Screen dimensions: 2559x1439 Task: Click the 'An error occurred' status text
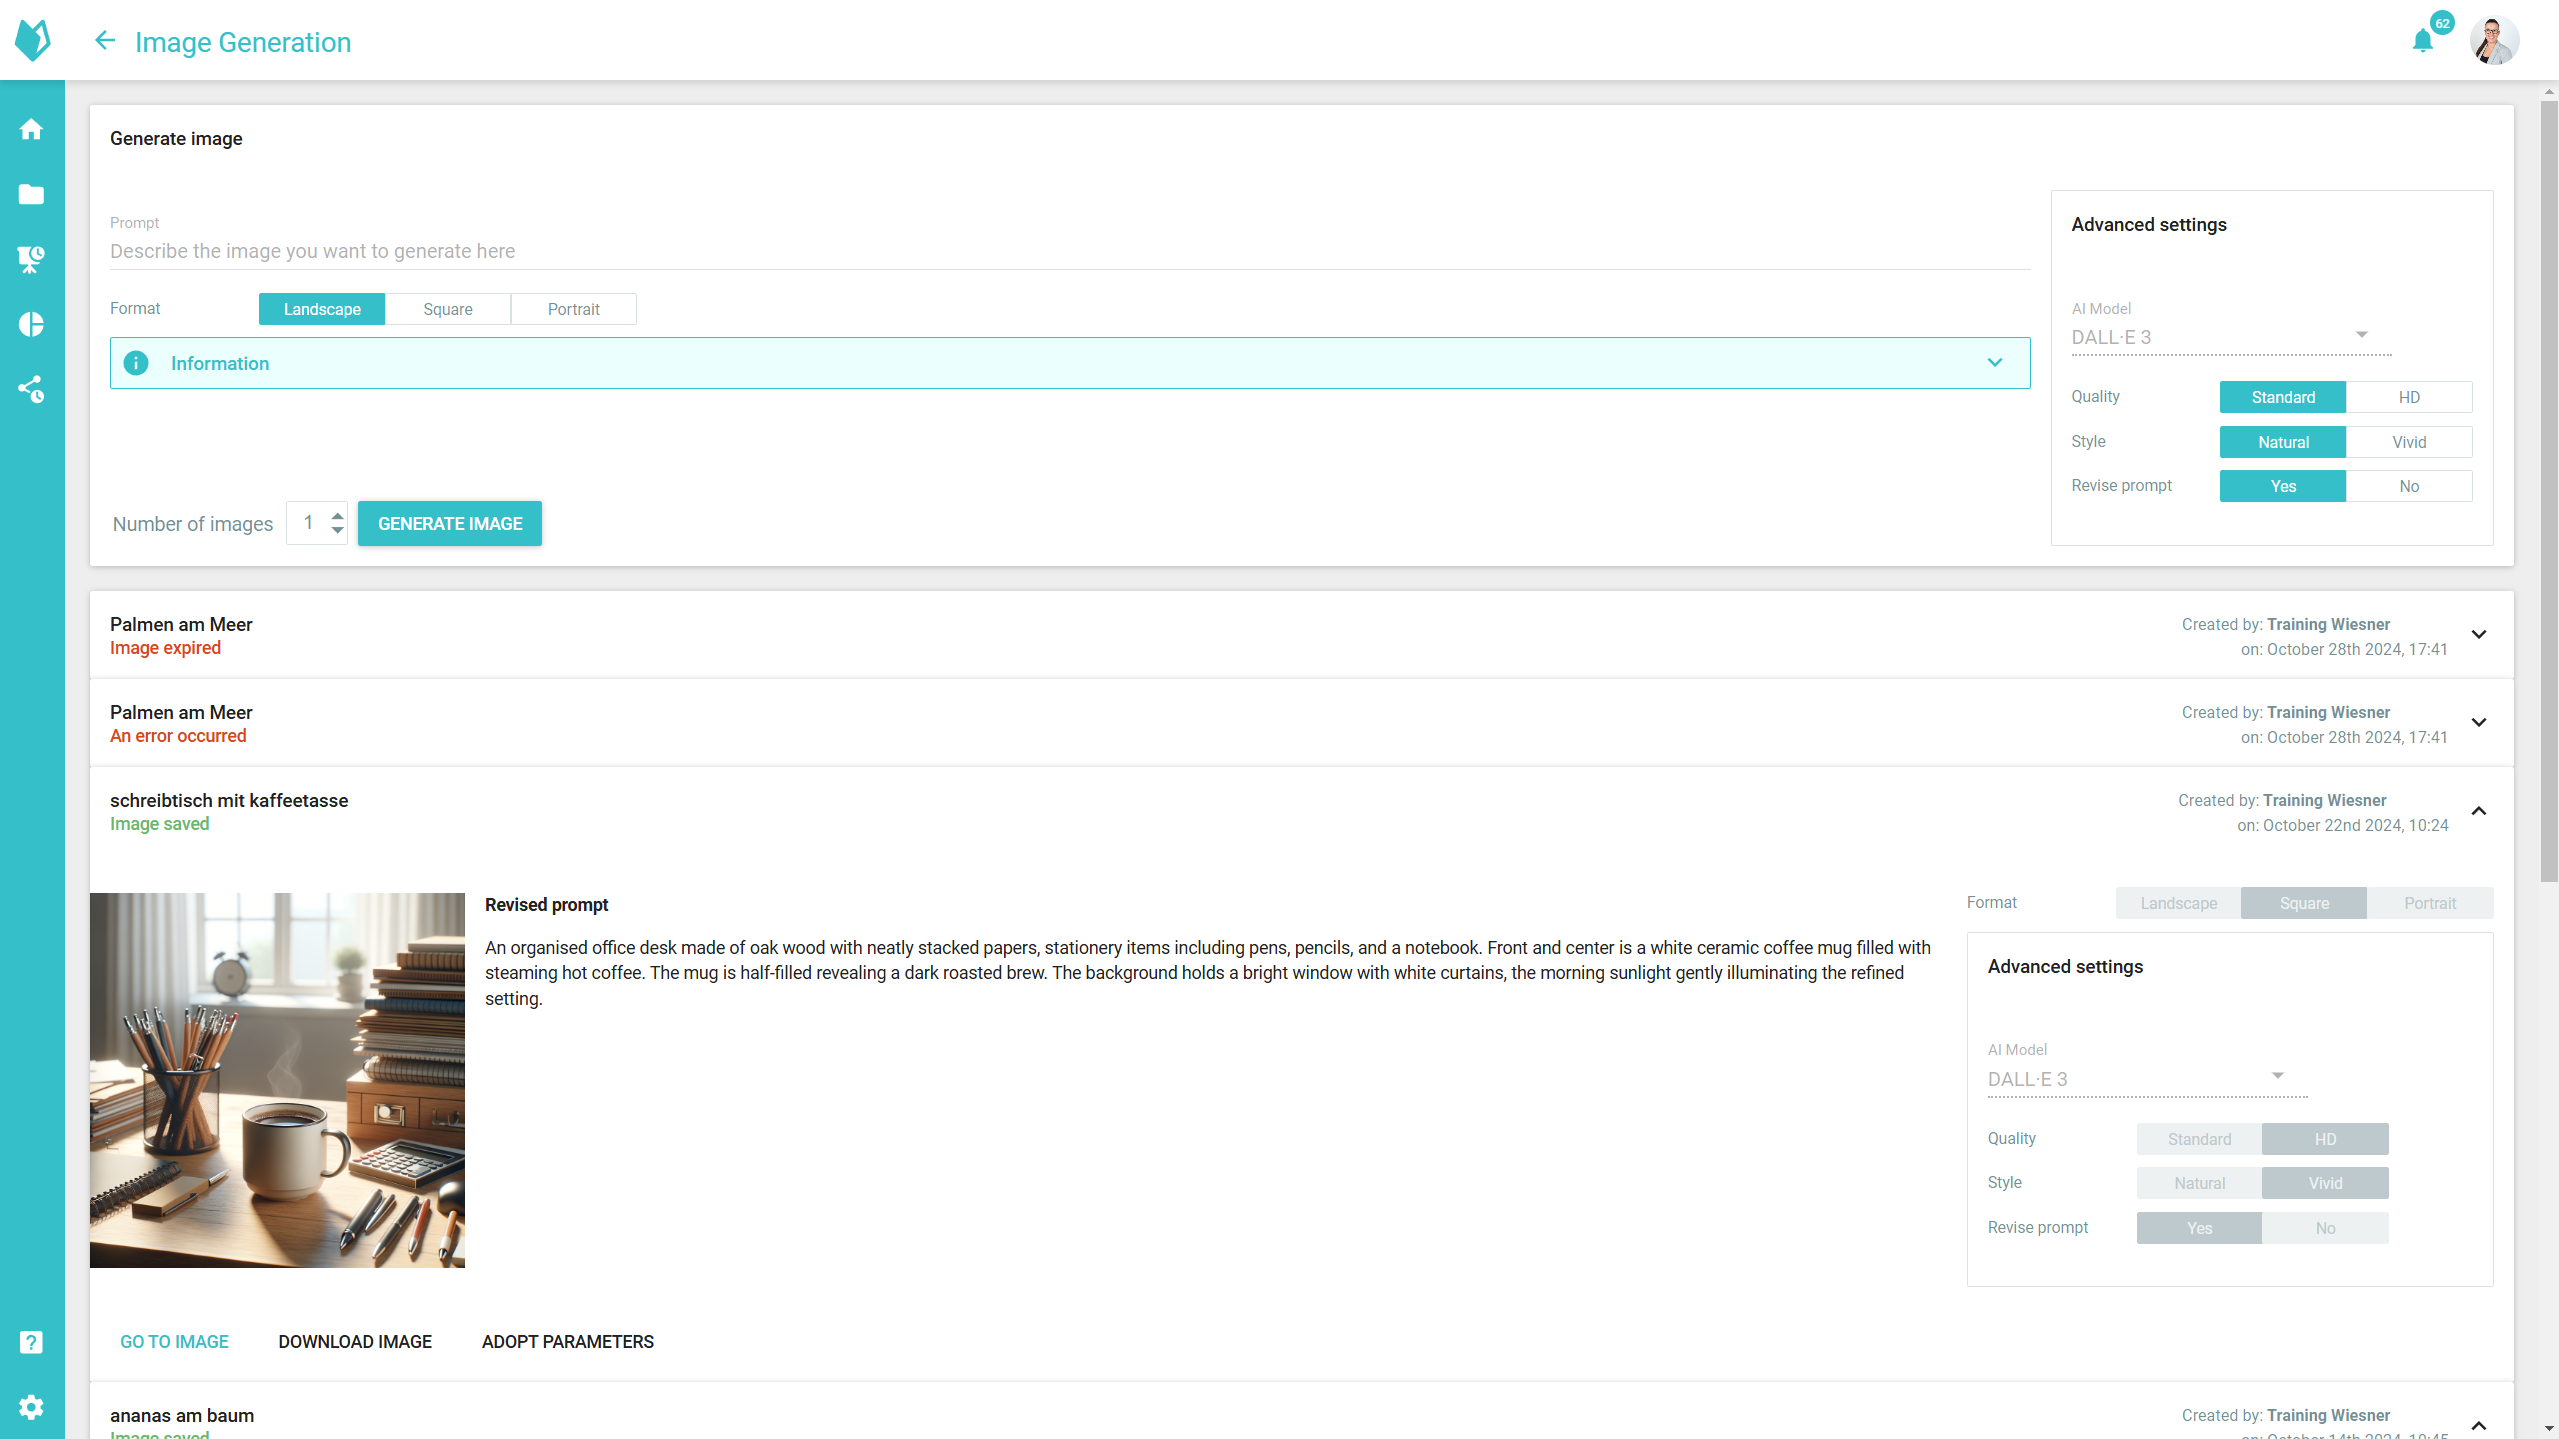(178, 736)
